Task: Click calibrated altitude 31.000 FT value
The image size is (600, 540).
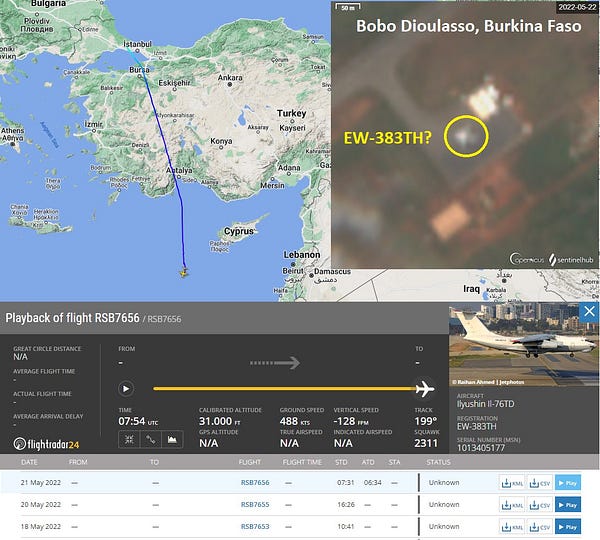Action: pos(220,421)
